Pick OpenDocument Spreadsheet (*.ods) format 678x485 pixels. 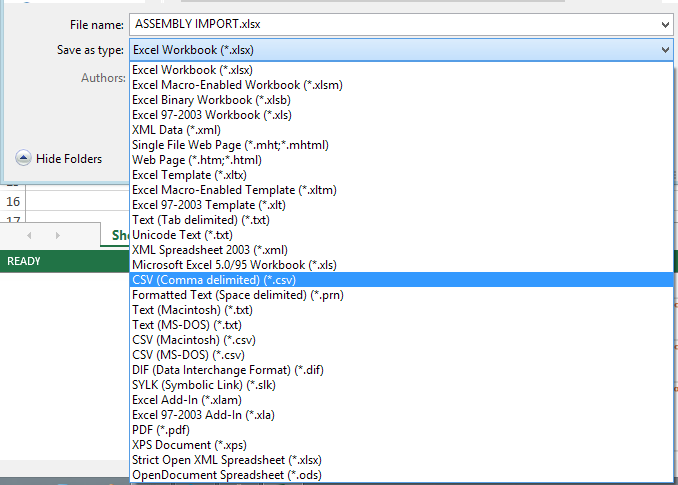[x=227, y=474]
